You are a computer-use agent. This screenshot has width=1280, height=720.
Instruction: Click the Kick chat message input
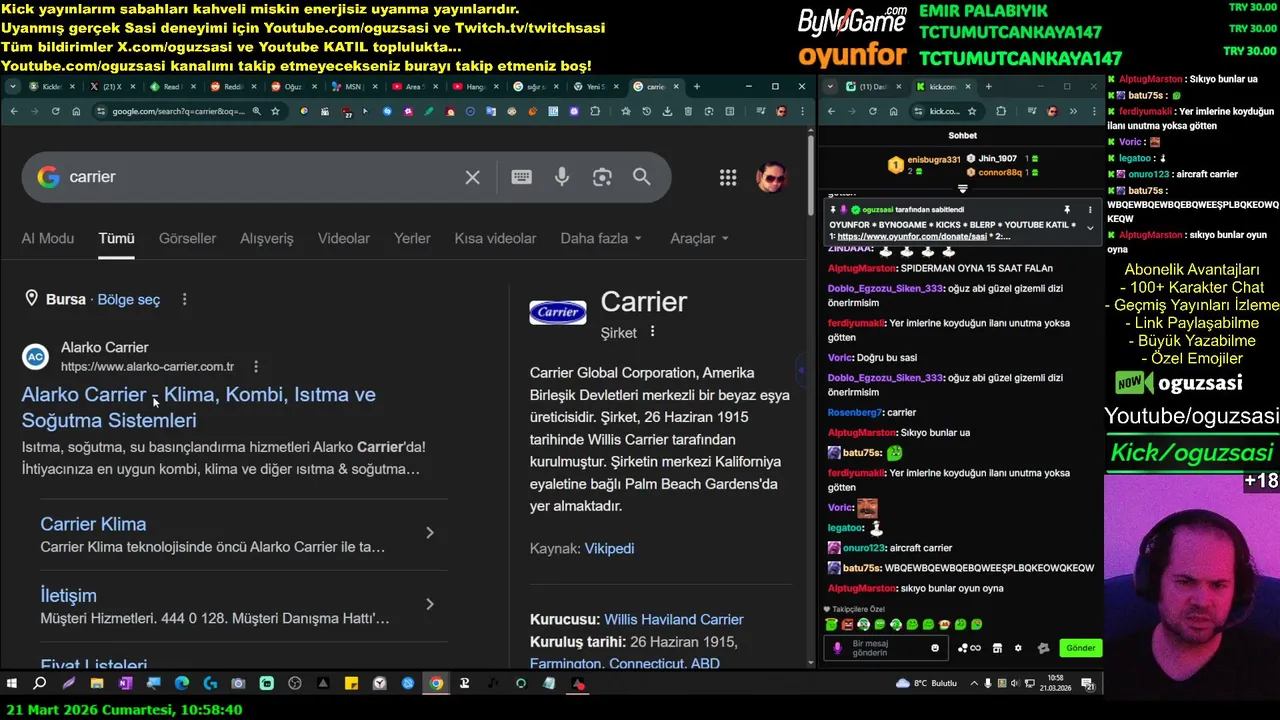pos(885,648)
